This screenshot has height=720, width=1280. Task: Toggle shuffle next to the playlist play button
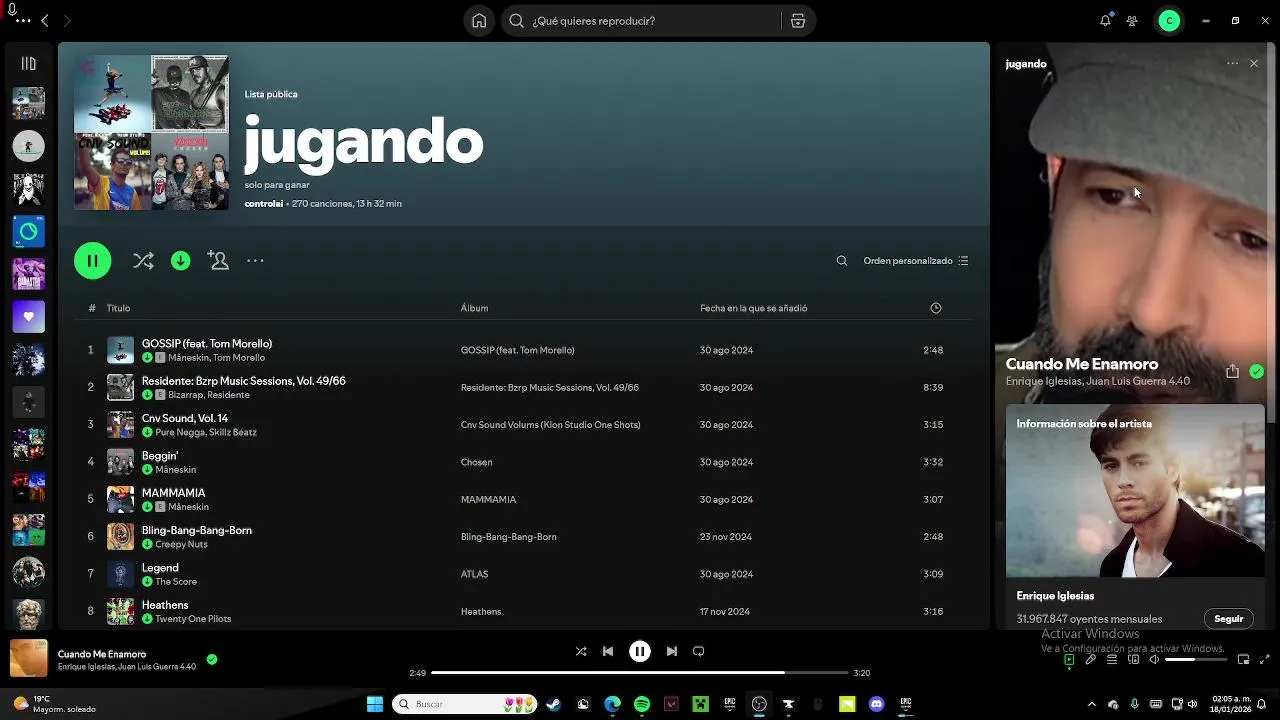pyautogui.click(x=143, y=261)
